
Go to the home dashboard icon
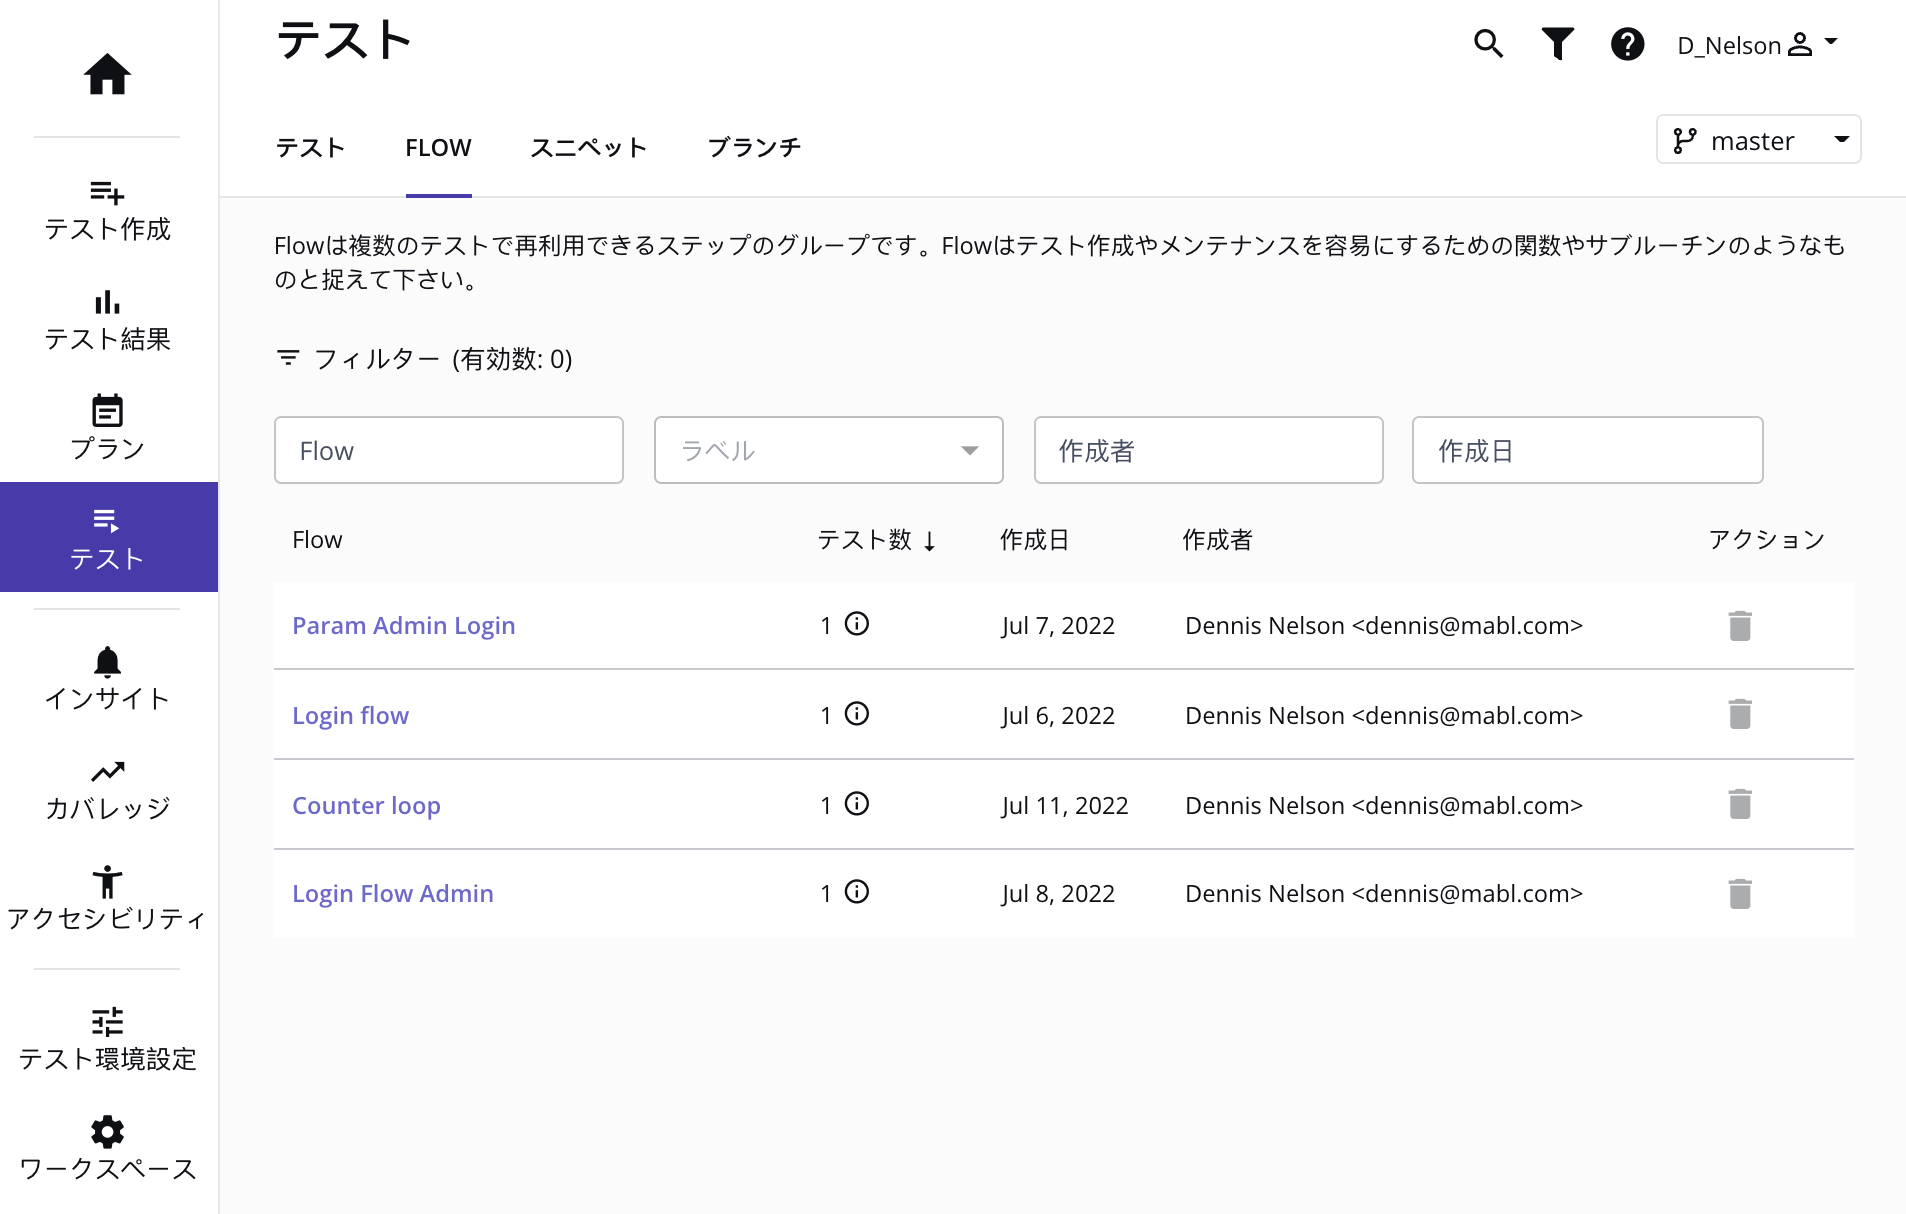pos(107,74)
